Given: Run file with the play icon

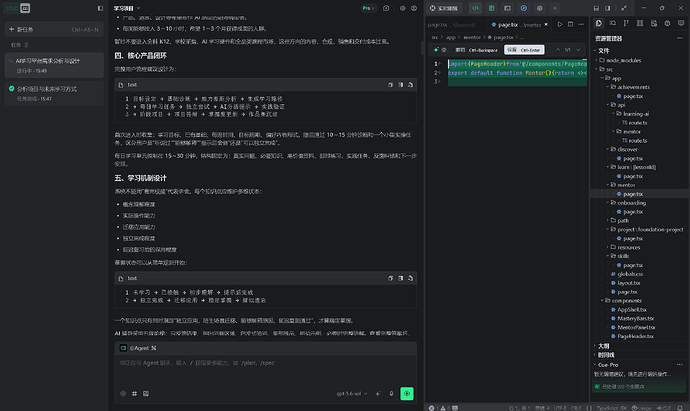Looking at the screenshot, I should point(560,25).
